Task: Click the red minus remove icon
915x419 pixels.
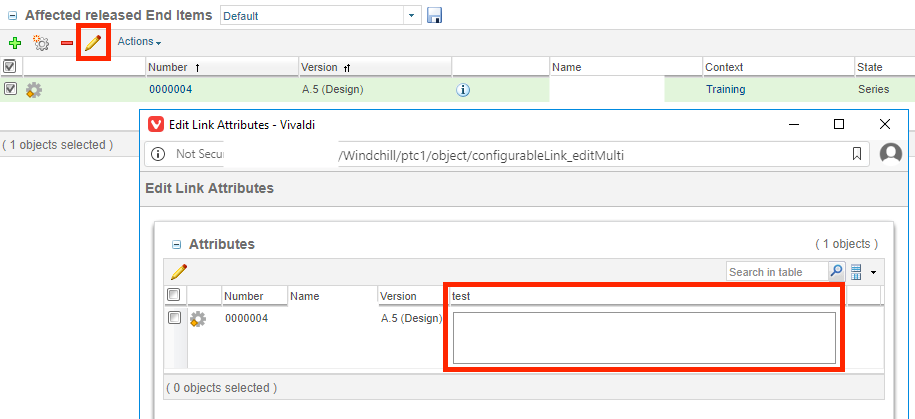Action: coord(67,43)
